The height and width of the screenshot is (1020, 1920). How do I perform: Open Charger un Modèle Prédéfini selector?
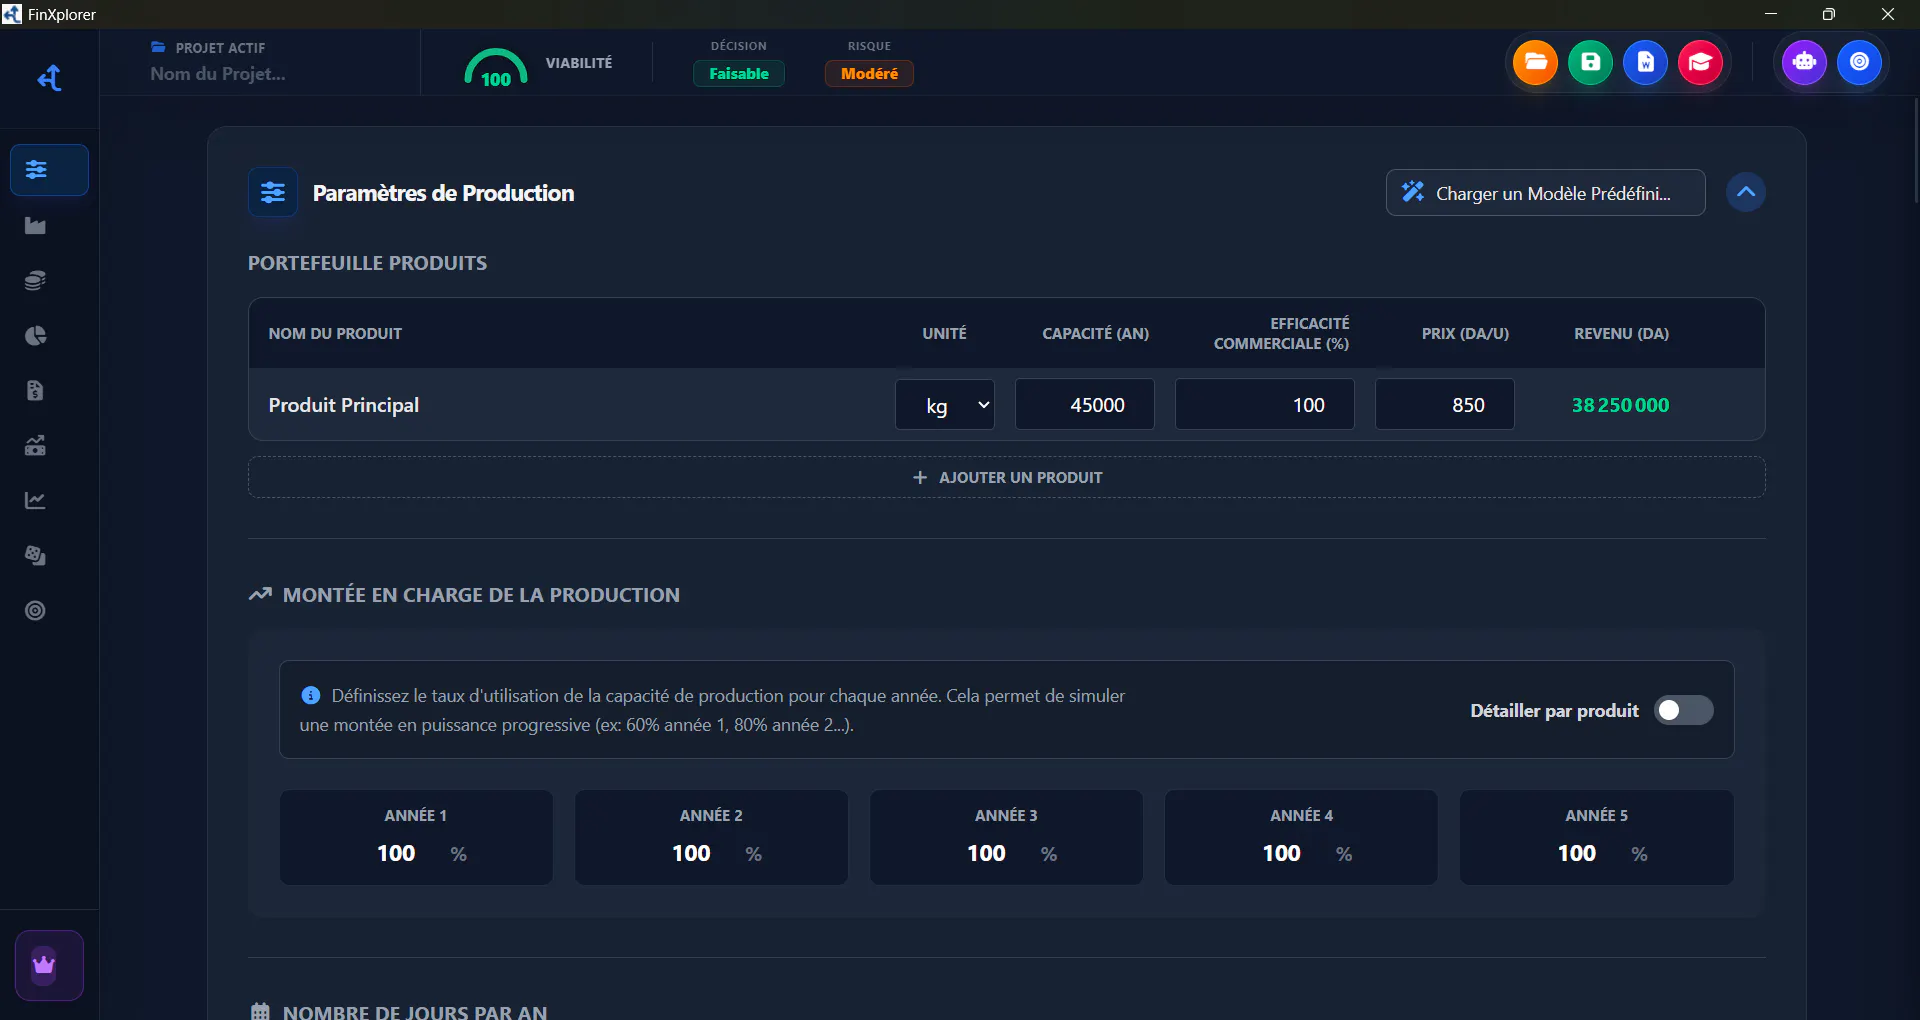pyautogui.click(x=1546, y=193)
